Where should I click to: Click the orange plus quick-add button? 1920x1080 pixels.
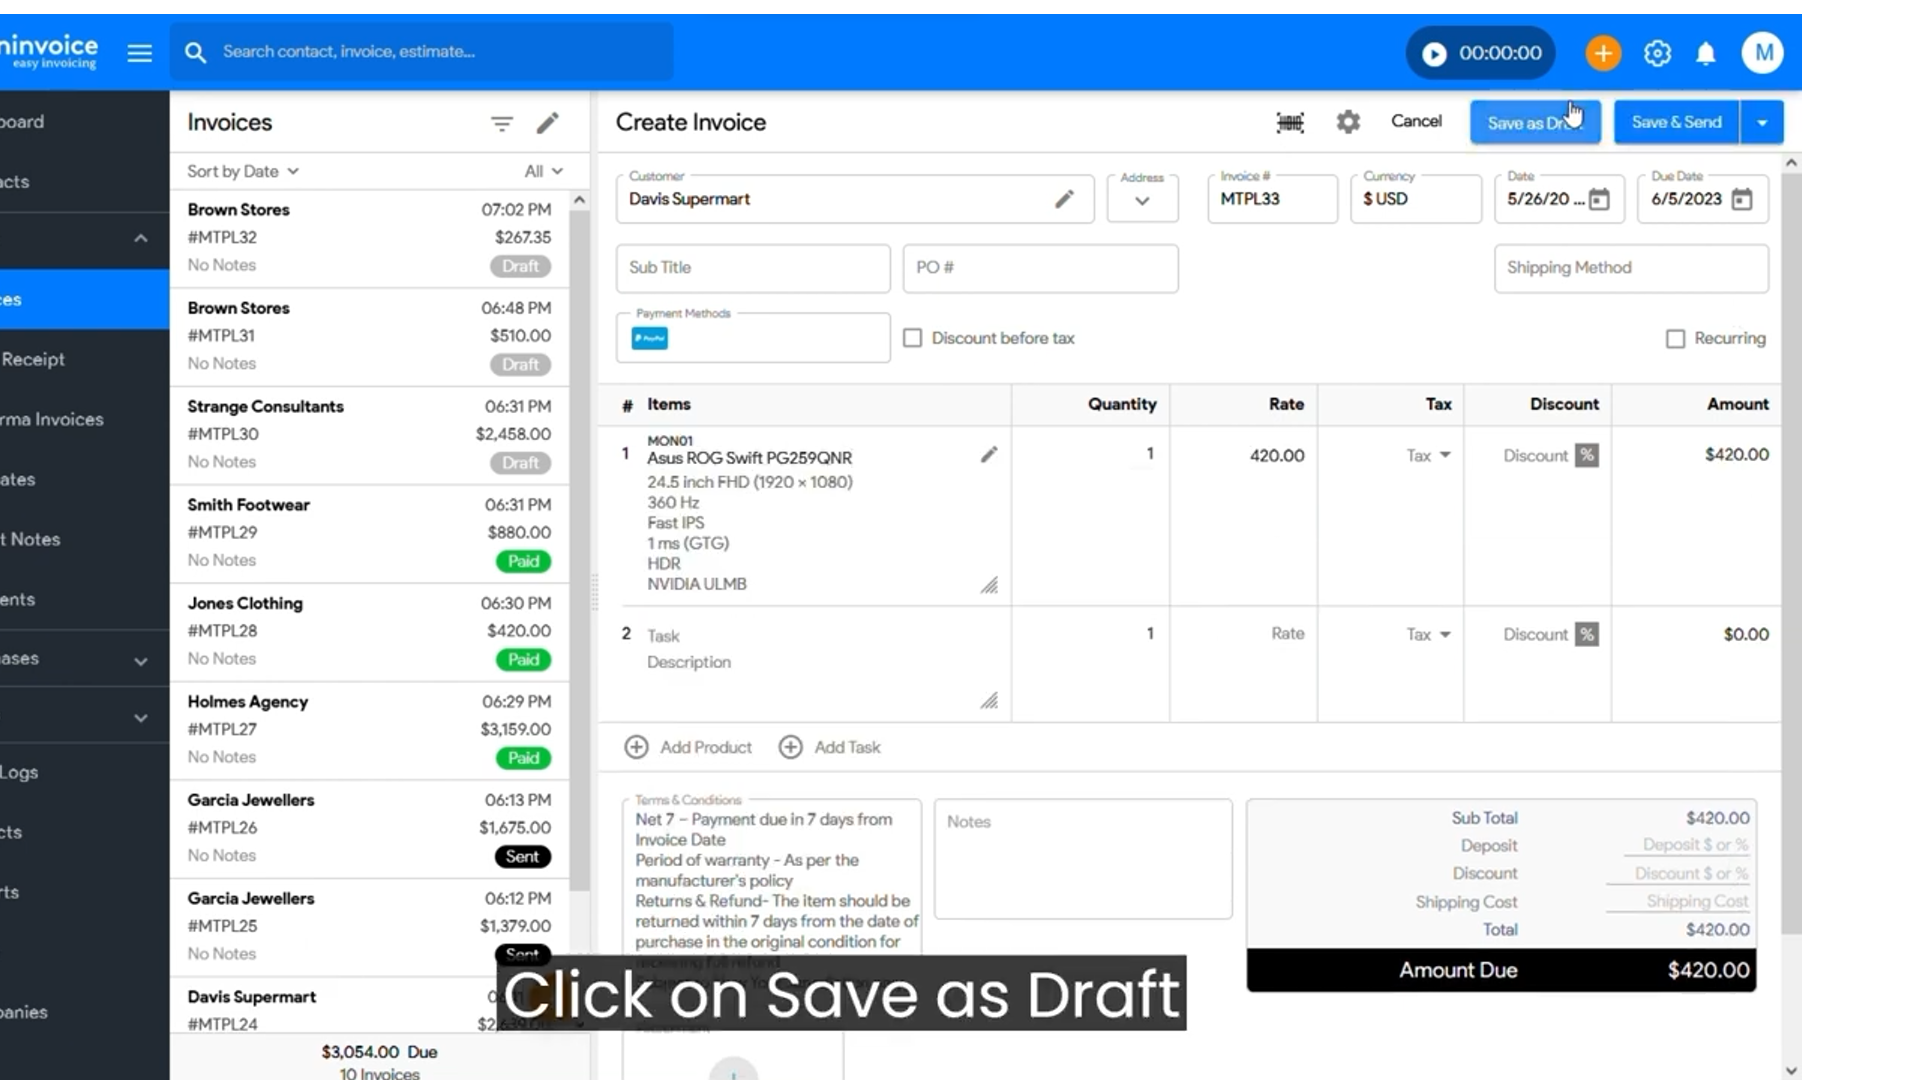pyautogui.click(x=1602, y=53)
